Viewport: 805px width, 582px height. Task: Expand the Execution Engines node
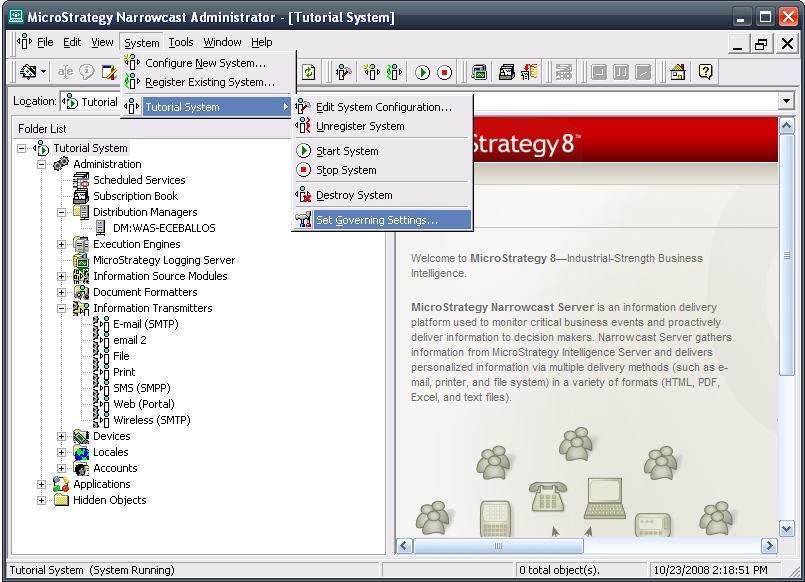point(62,244)
